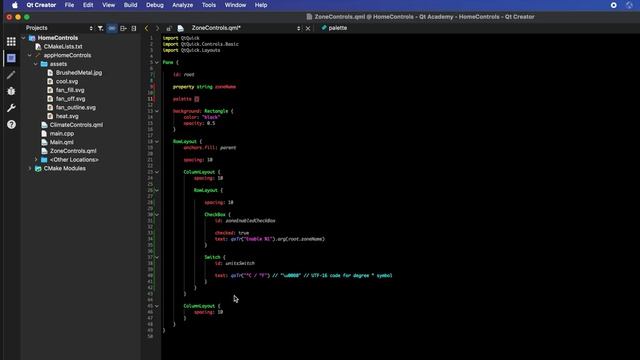
Task: Select fan_off.svg in assets
Action: point(71,99)
